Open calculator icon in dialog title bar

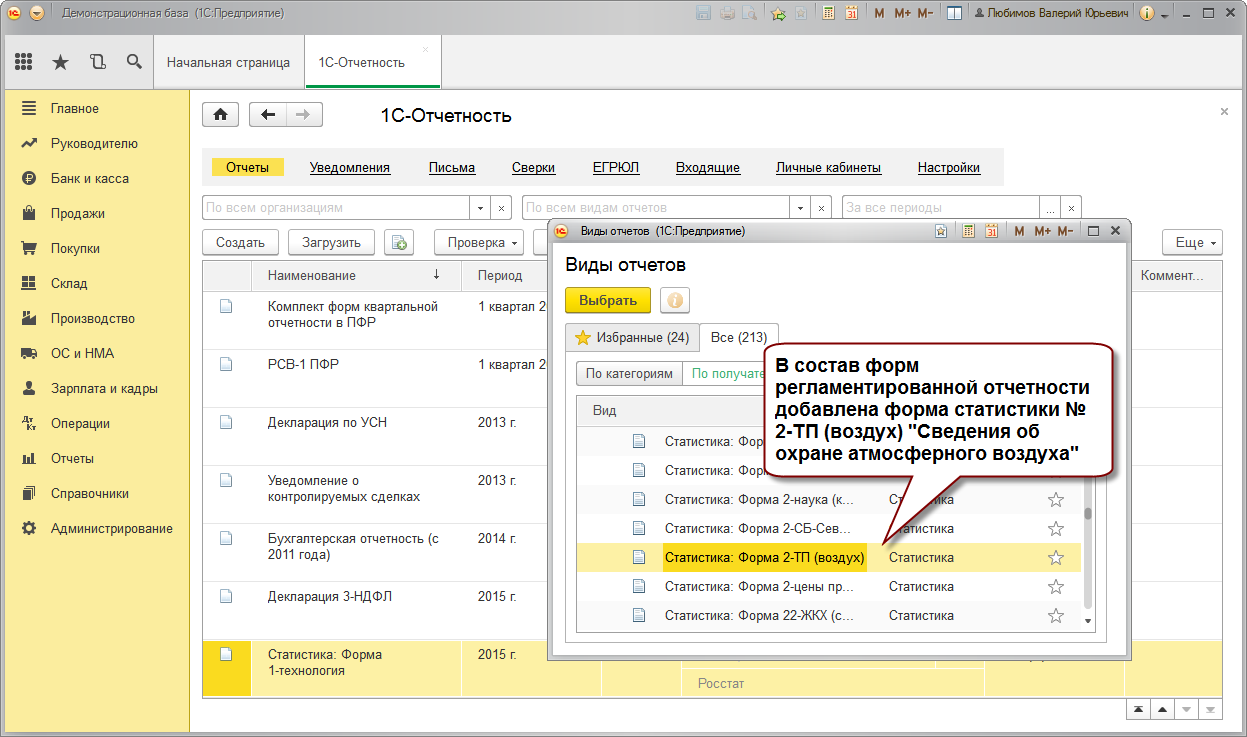968,231
